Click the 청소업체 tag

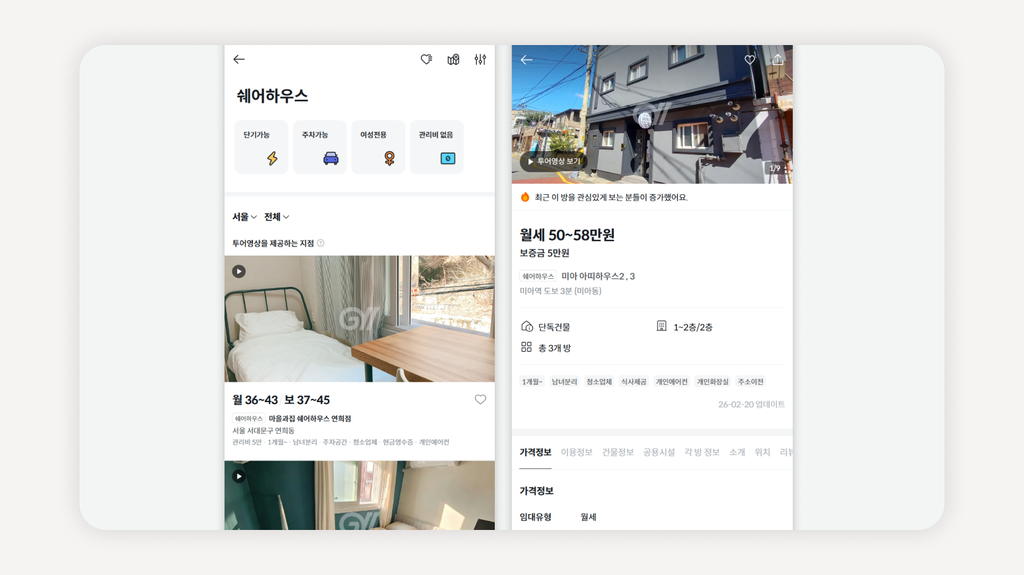(x=599, y=382)
